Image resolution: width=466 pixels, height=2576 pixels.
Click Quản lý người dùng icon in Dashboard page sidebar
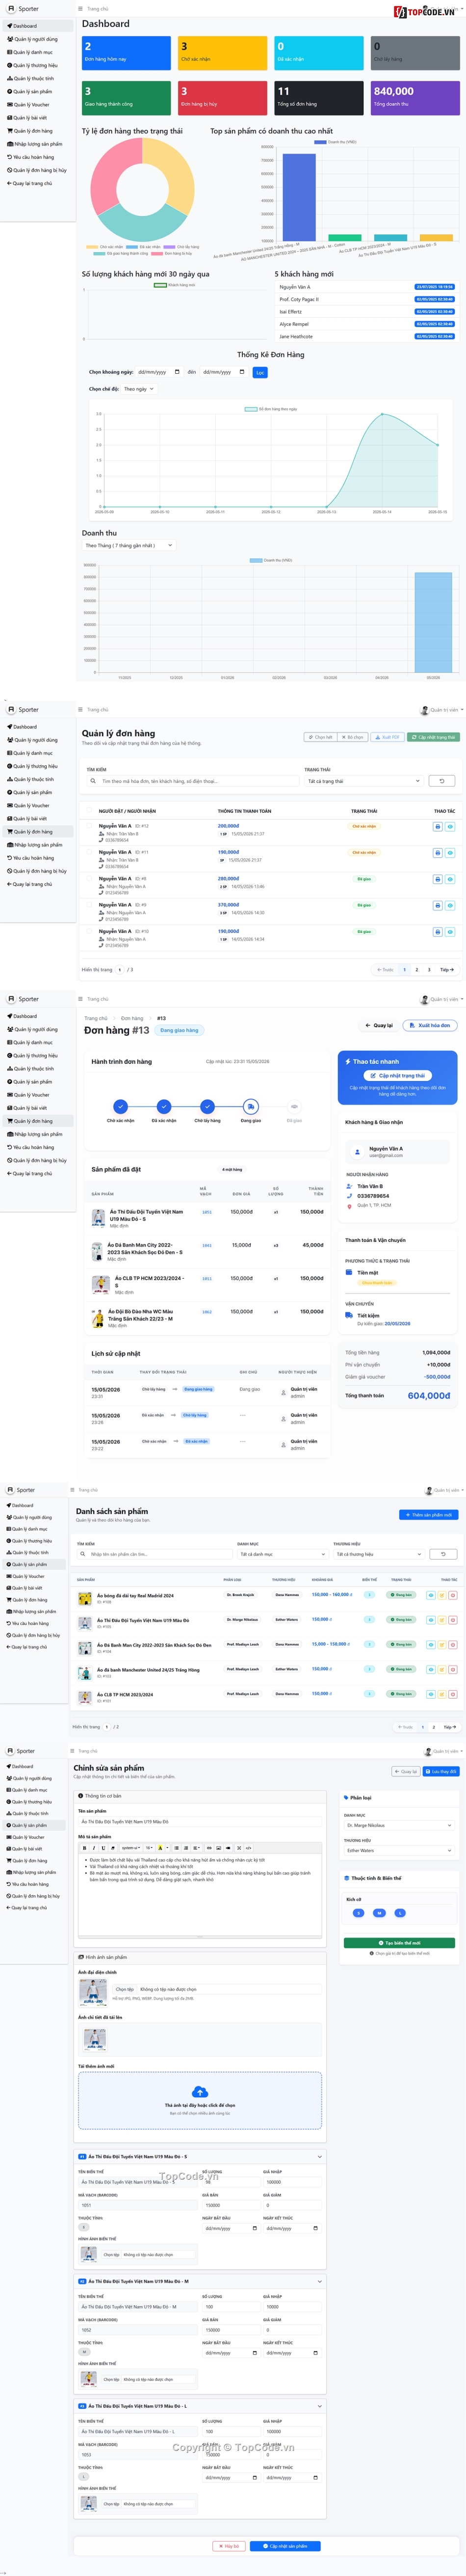[9, 39]
